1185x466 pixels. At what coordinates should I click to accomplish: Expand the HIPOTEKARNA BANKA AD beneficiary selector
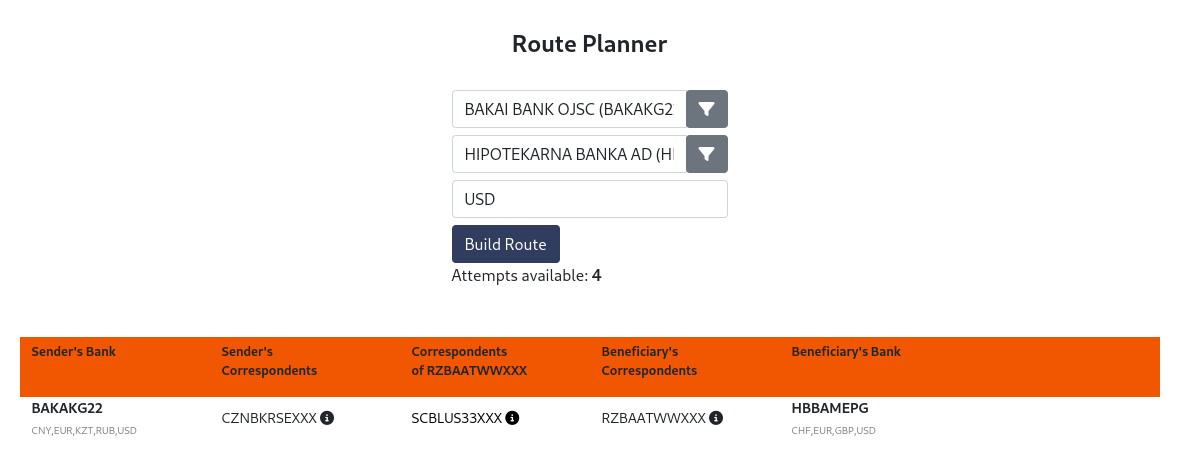[568, 154]
